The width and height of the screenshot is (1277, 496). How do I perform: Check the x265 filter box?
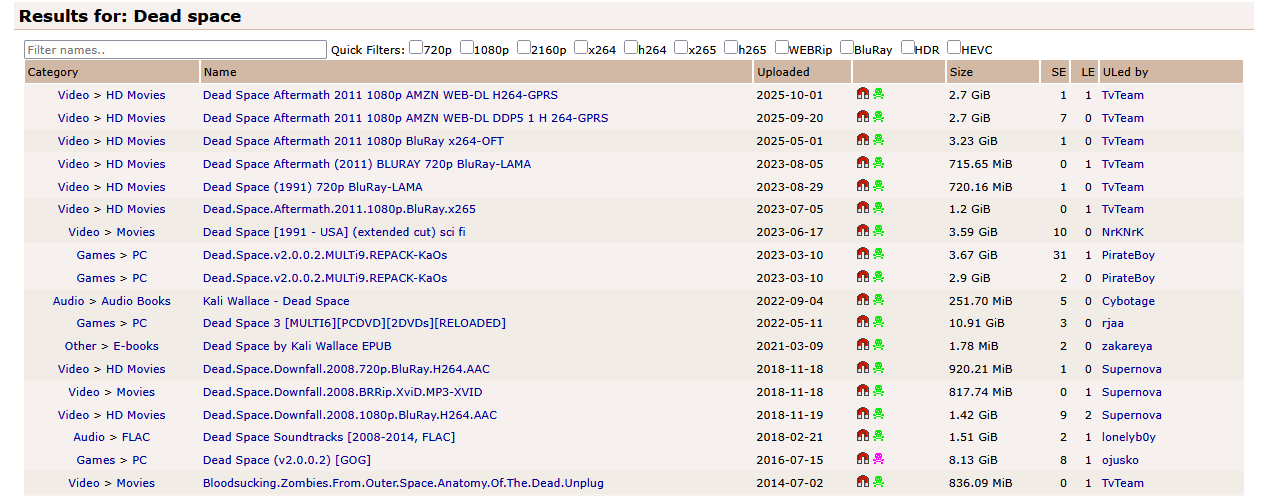coord(681,47)
